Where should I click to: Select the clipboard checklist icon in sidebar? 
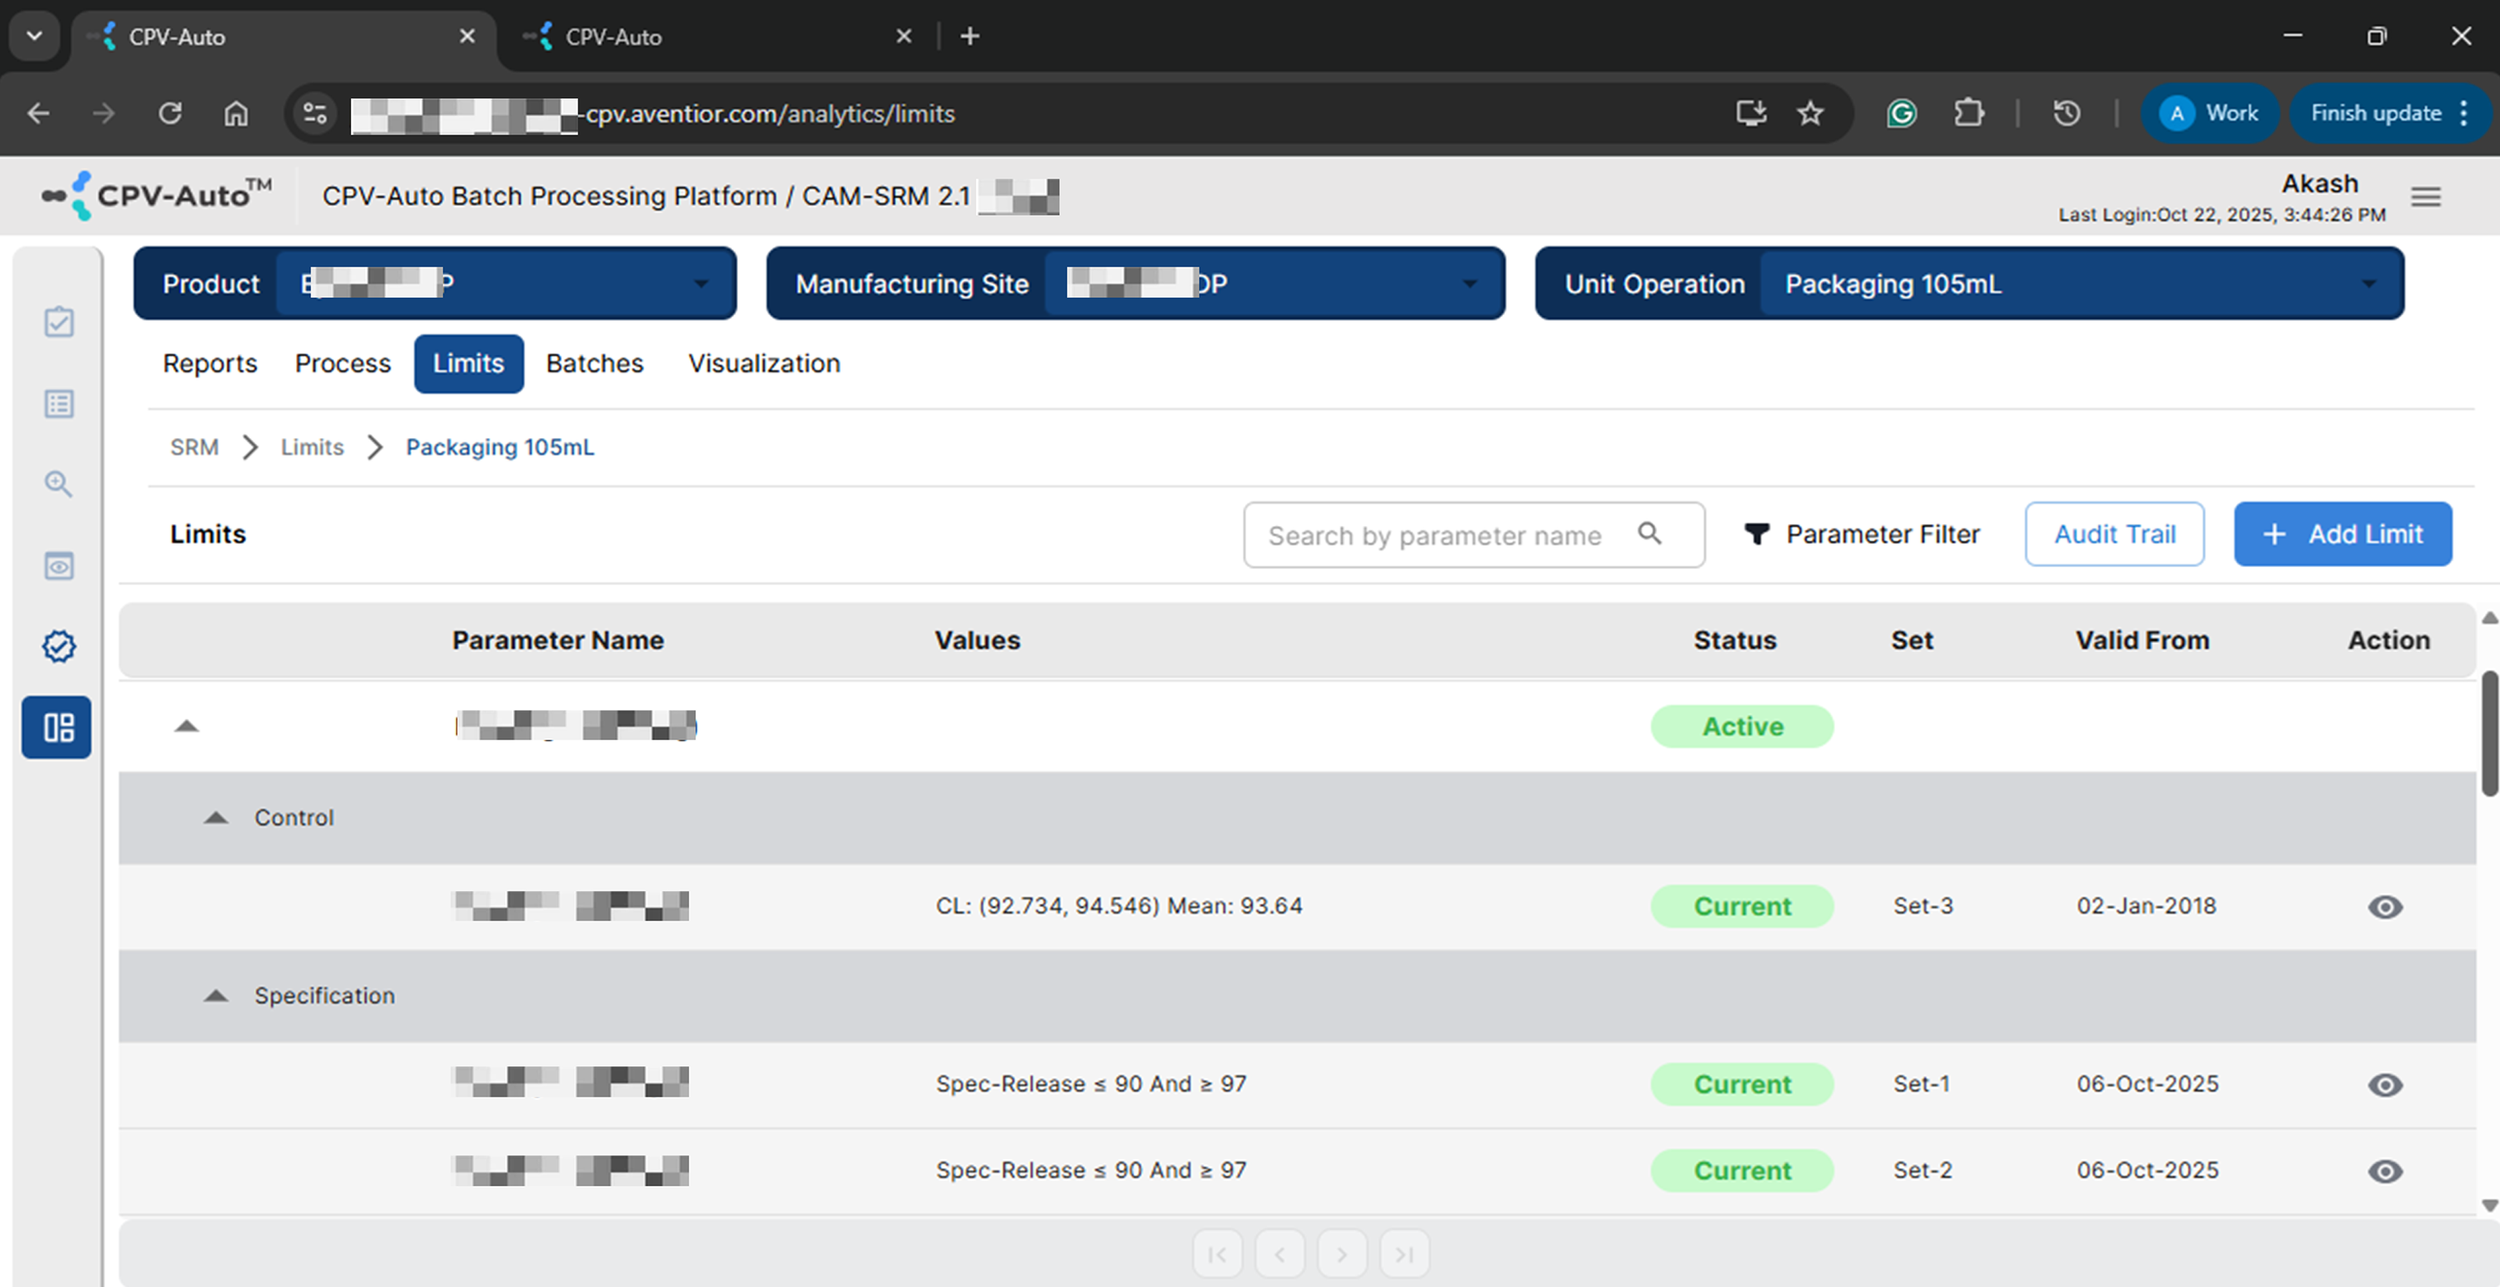coord(58,322)
